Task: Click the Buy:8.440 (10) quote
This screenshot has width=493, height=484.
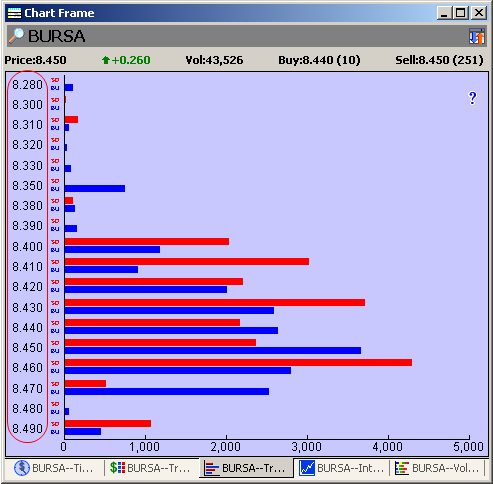Action: [319, 60]
